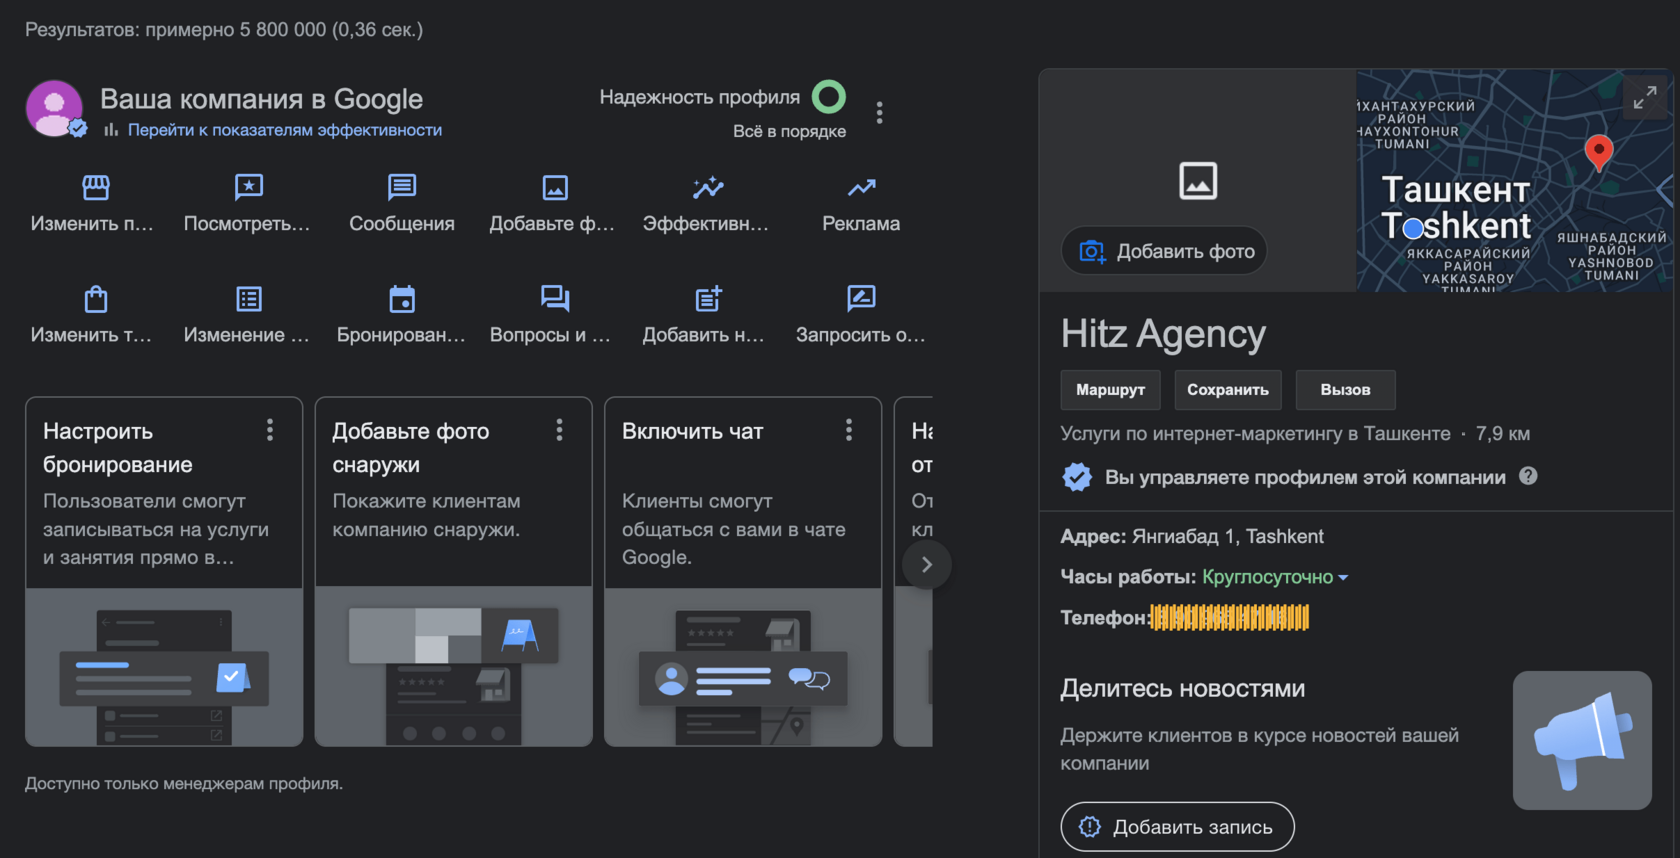Click the Add photo picture icon
The height and width of the screenshot is (858, 1680).
[555, 187]
